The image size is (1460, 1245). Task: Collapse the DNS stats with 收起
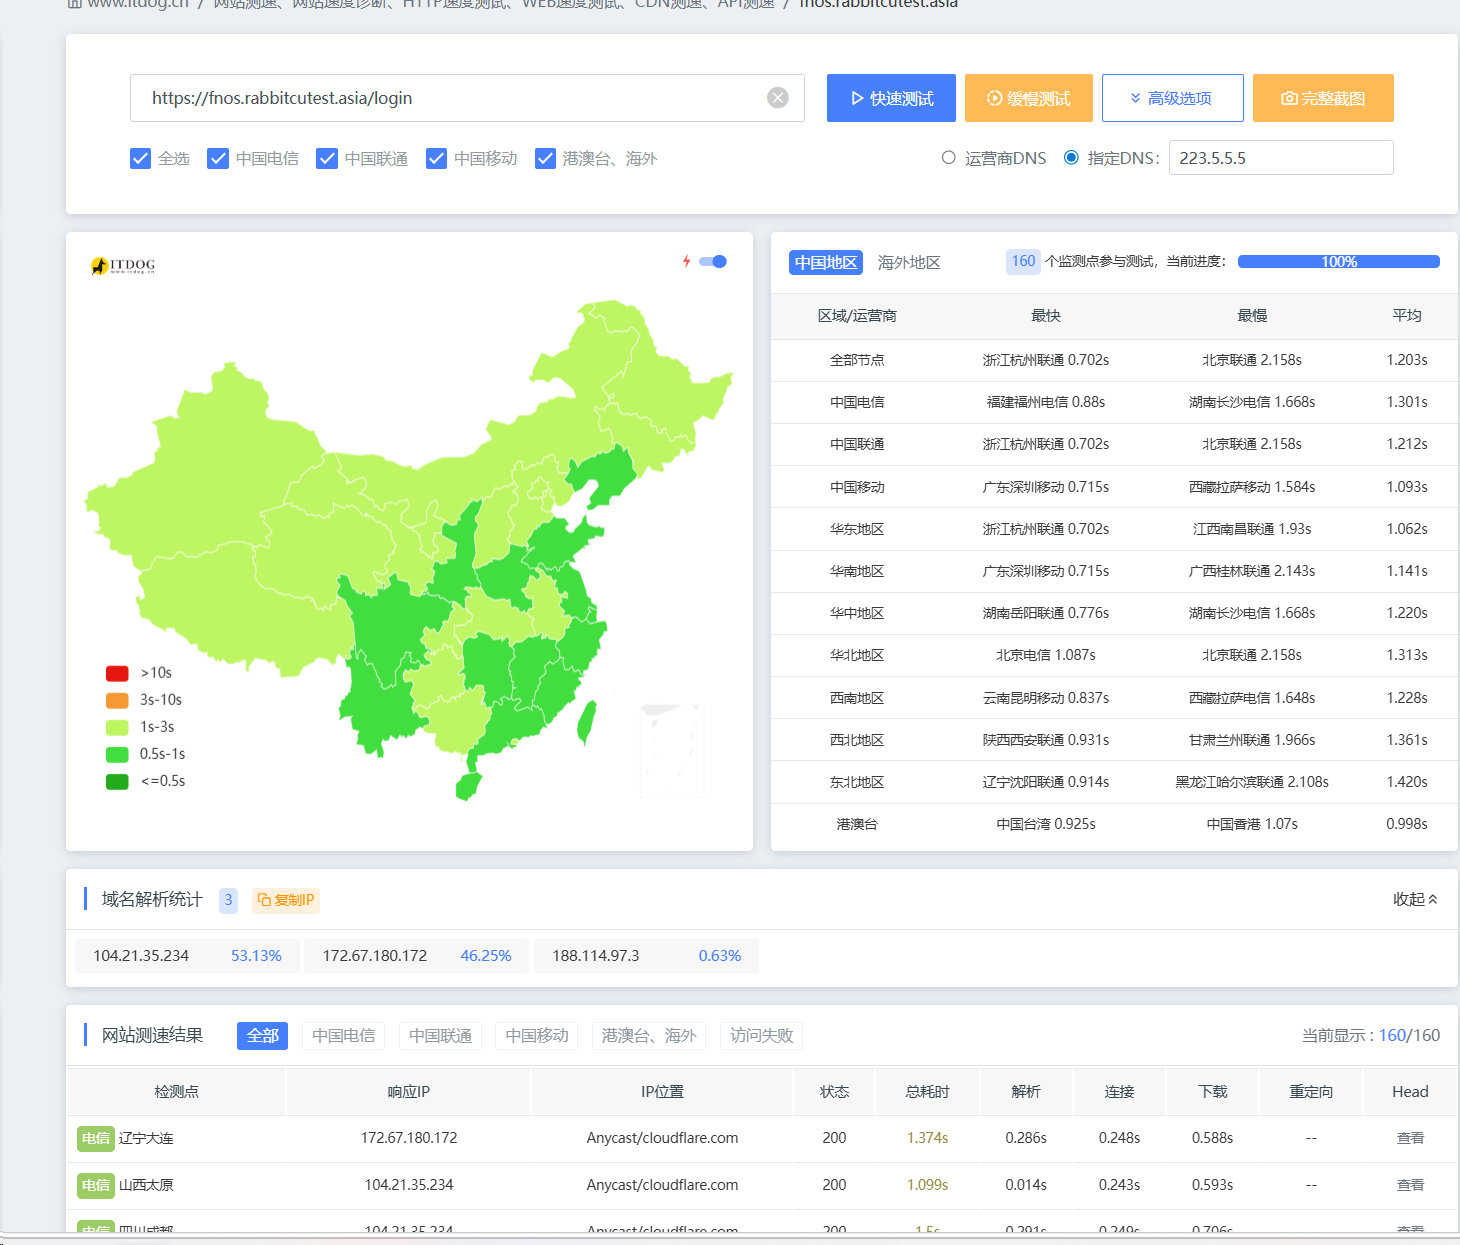click(1415, 899)
